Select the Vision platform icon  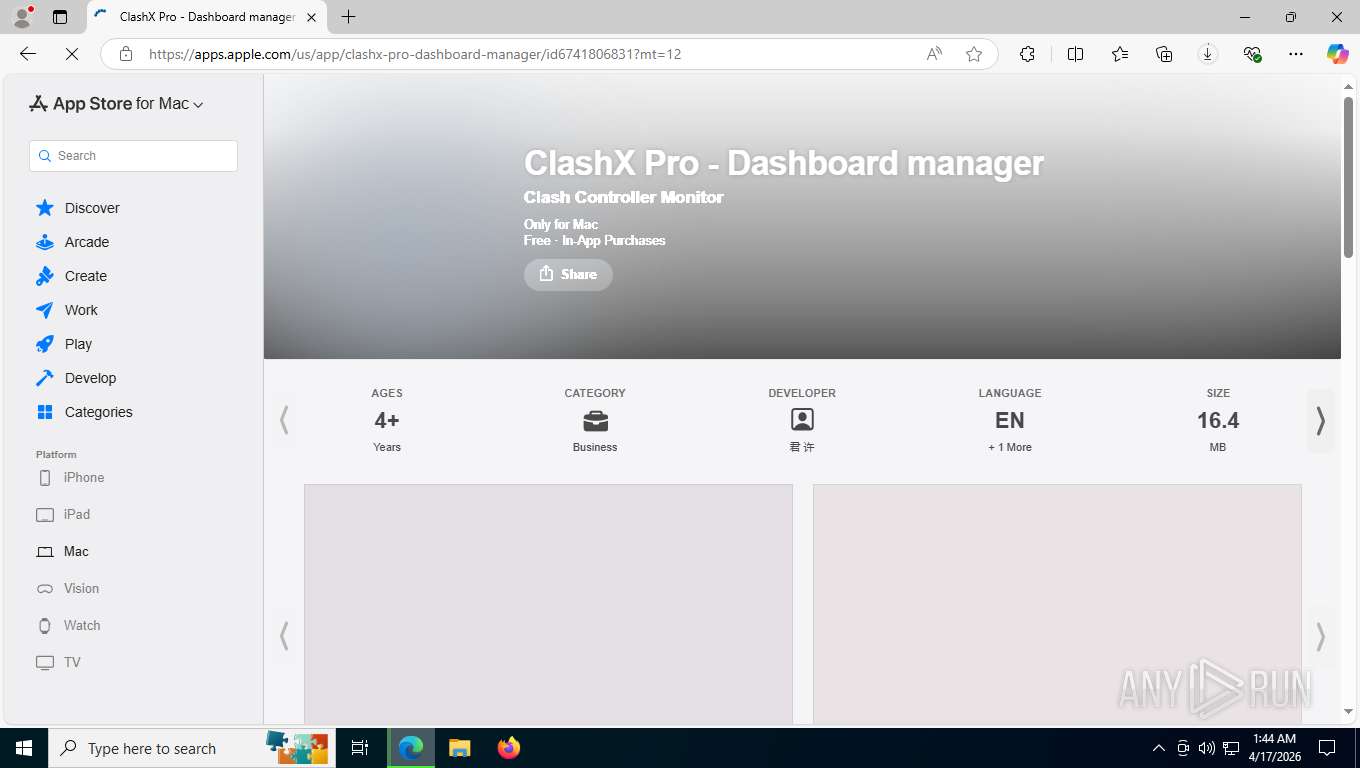[x=45, y=589]
